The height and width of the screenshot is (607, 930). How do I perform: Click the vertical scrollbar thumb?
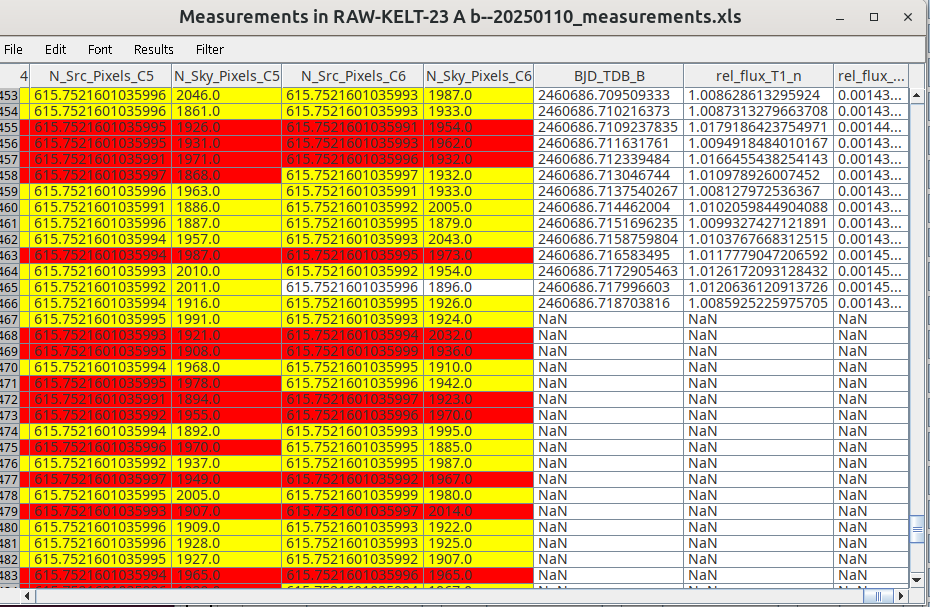coord(917,530)
